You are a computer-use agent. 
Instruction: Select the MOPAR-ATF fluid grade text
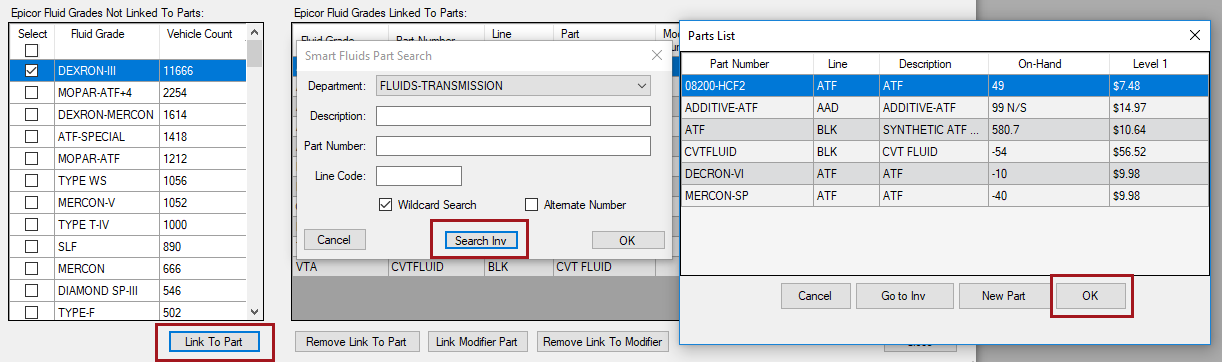[88, 159]
